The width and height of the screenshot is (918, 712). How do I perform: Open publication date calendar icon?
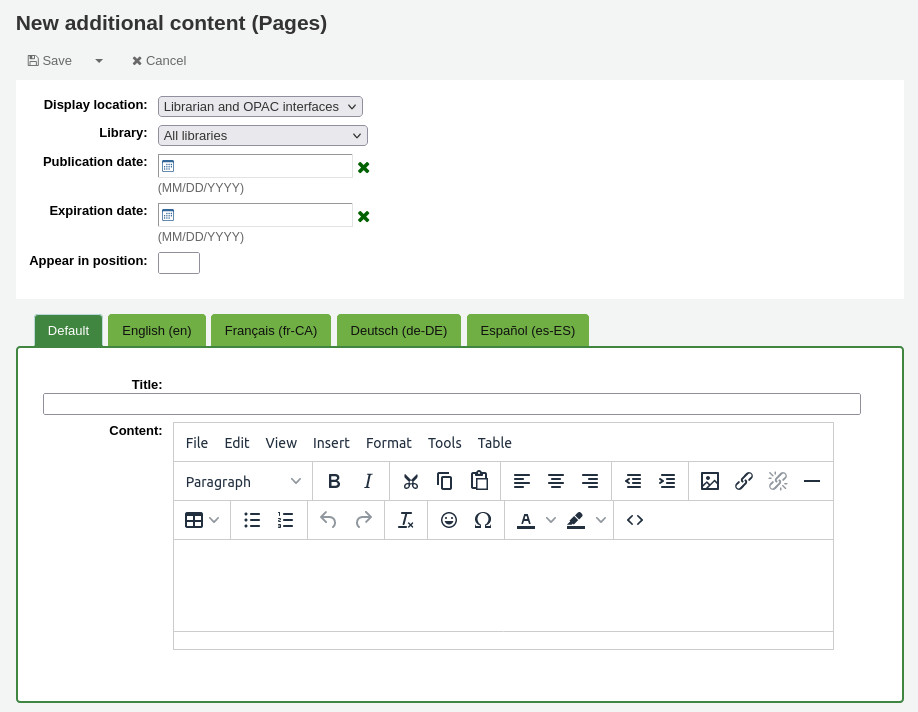coord(168,166)
